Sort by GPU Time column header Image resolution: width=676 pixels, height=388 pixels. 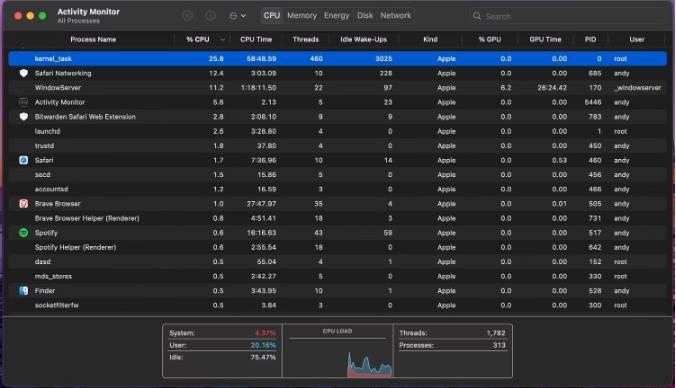point(545,39)
